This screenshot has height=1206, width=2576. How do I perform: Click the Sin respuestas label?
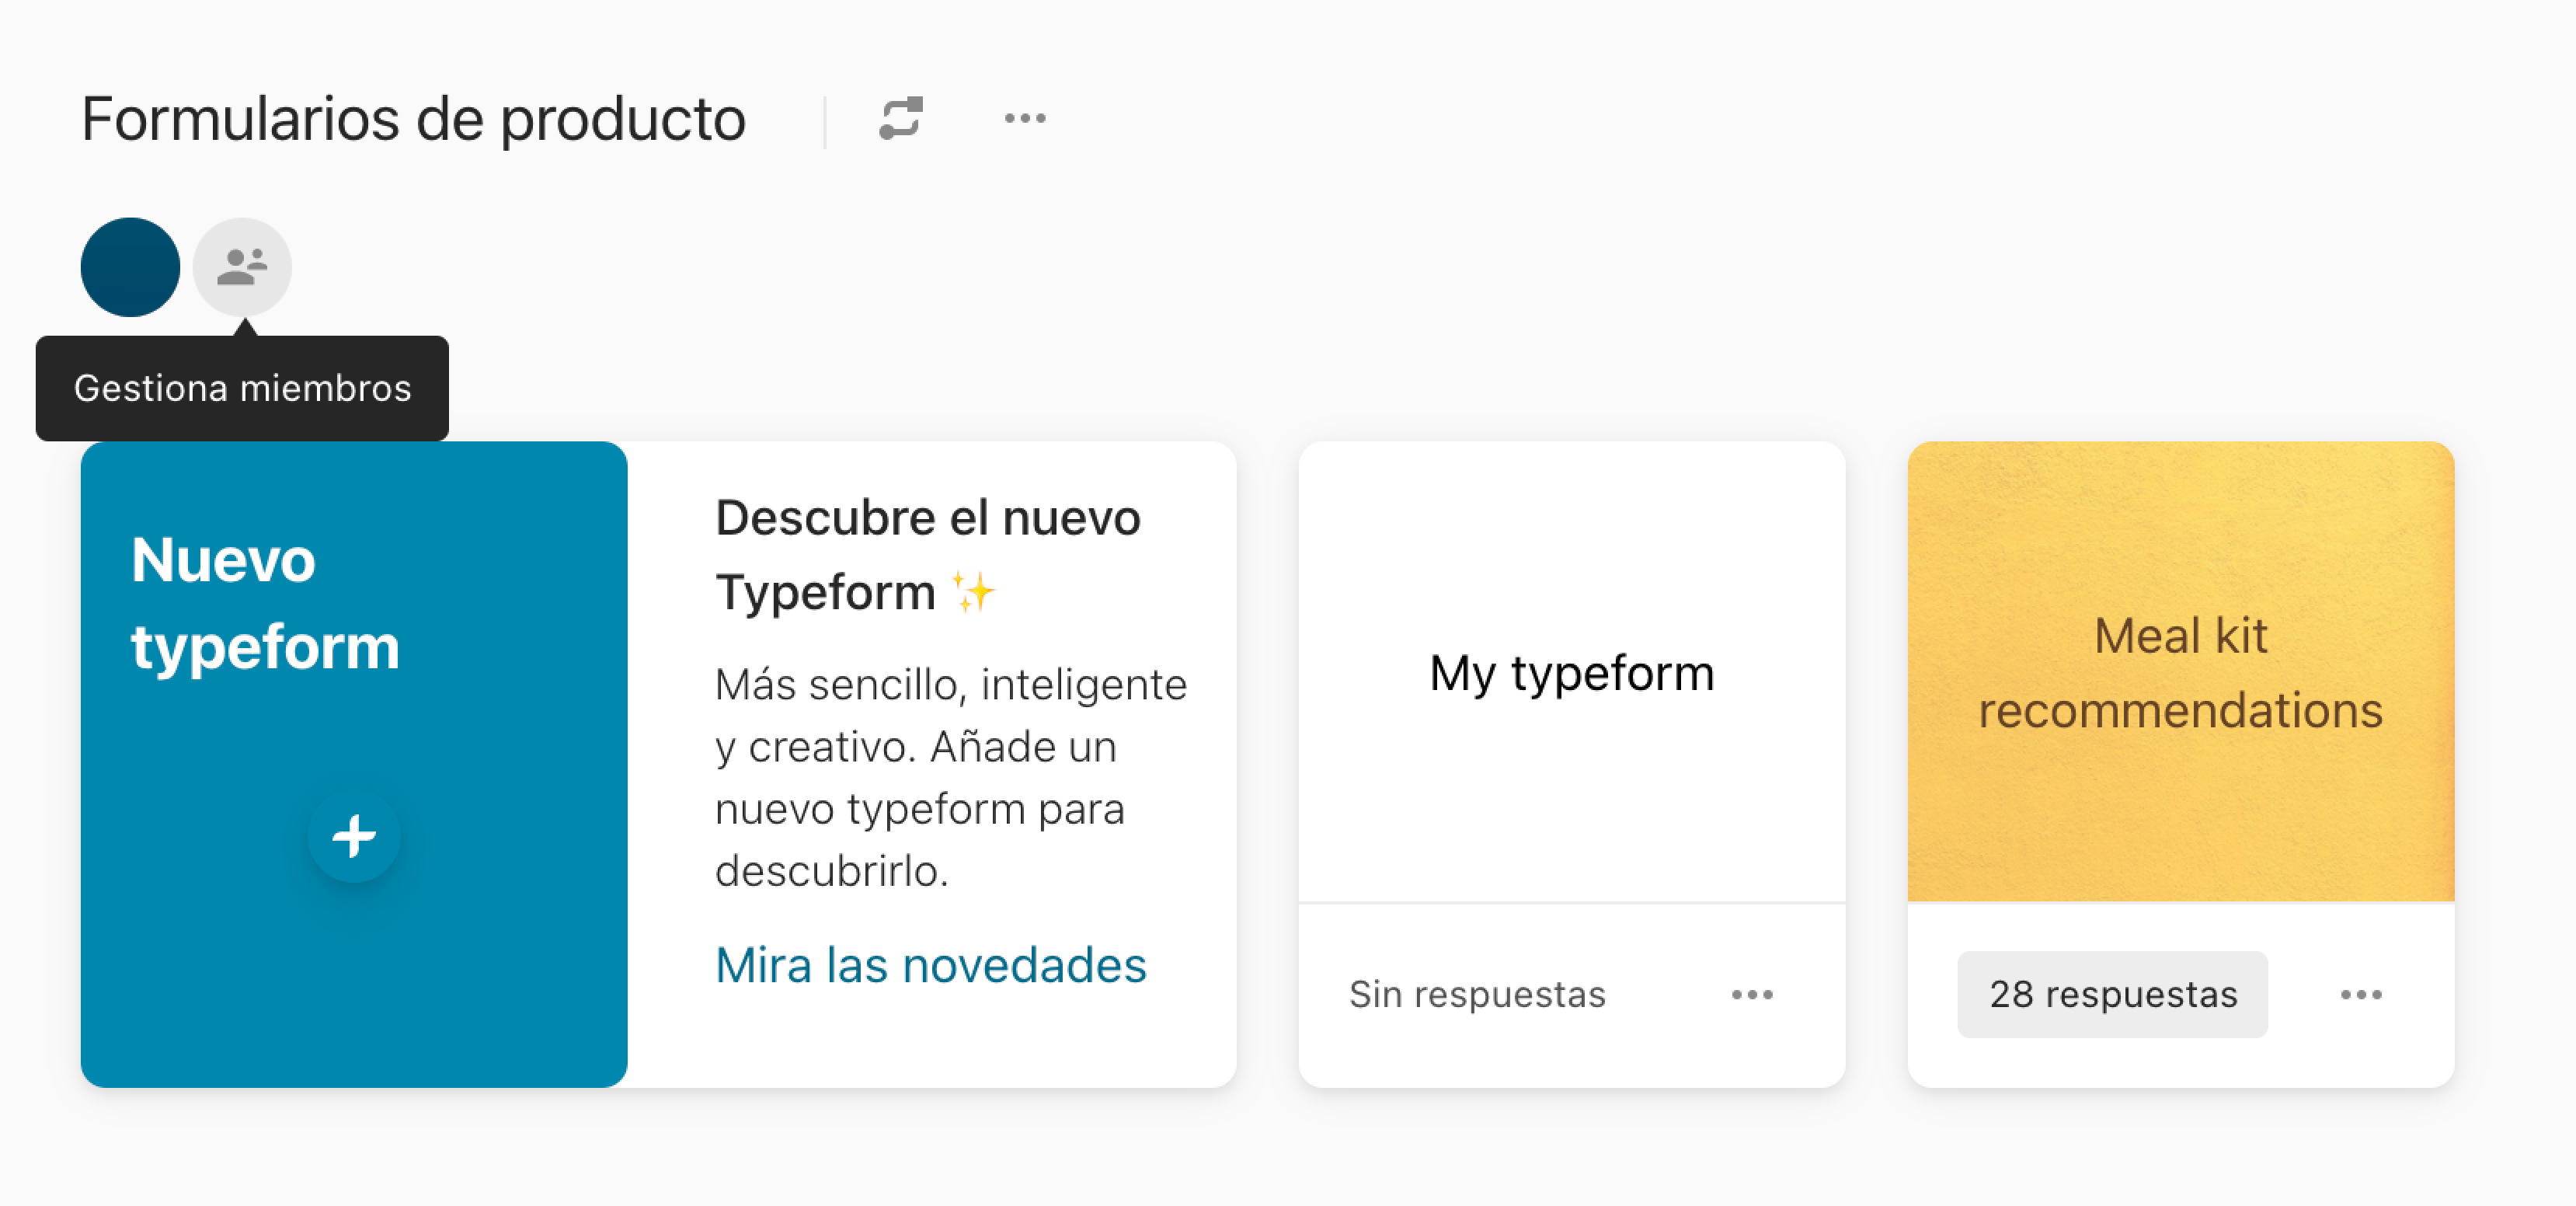click(x=1477, y=994)
